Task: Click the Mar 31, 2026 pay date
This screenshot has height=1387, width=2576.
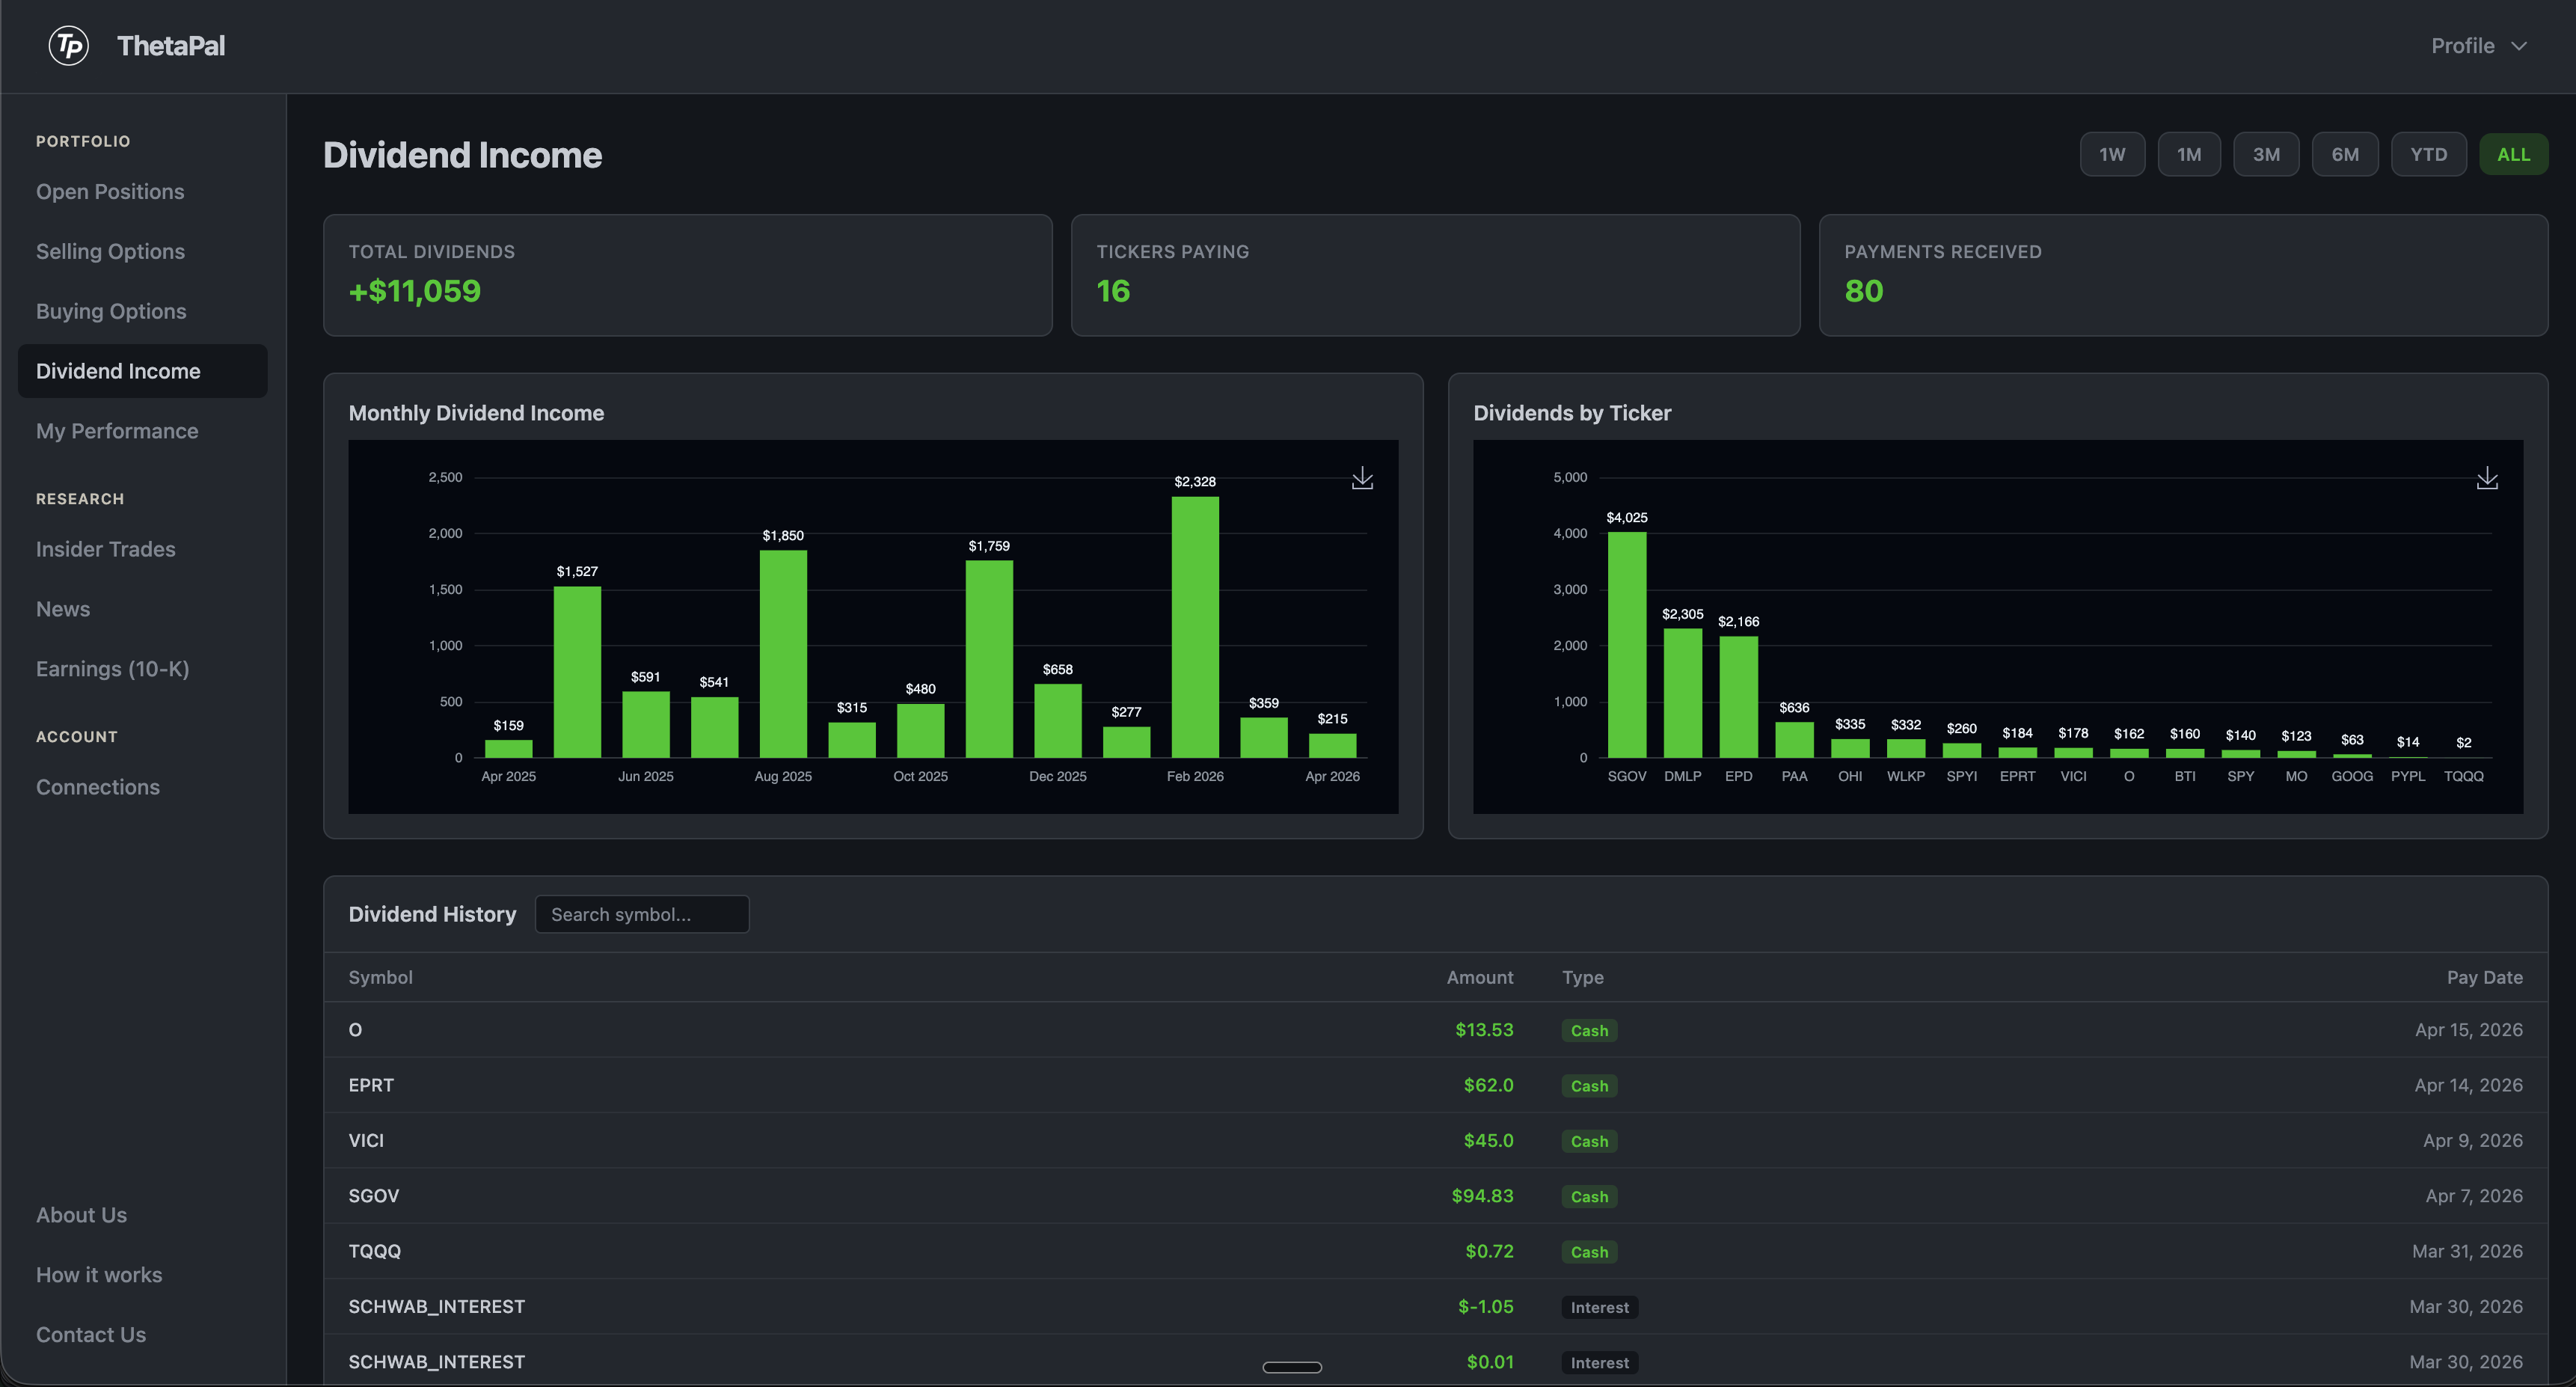Action: click(x=2467, y=1251)
